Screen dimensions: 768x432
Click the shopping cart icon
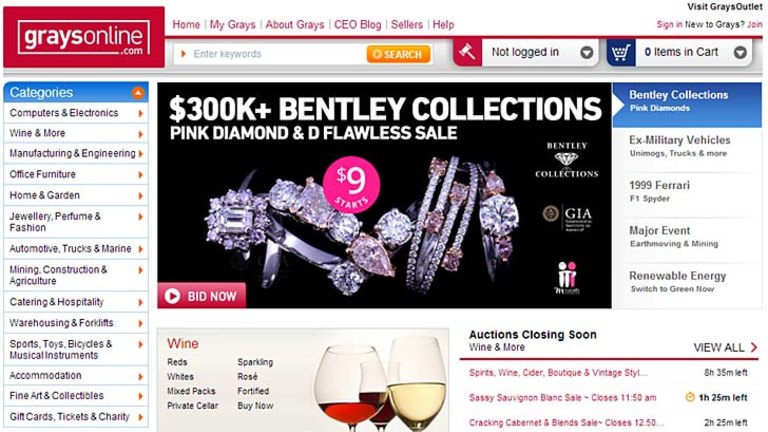pyautogui.click(x=621, y=52)
